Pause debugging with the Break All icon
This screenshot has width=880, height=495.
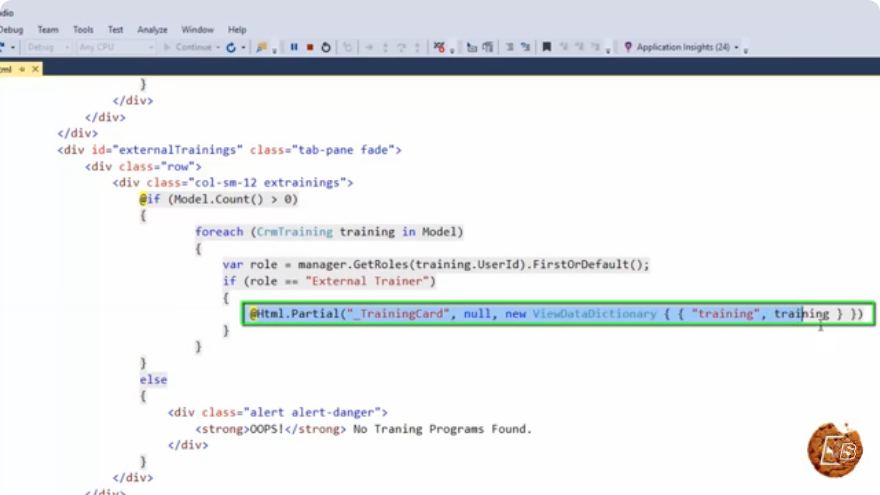pos(294,47)
